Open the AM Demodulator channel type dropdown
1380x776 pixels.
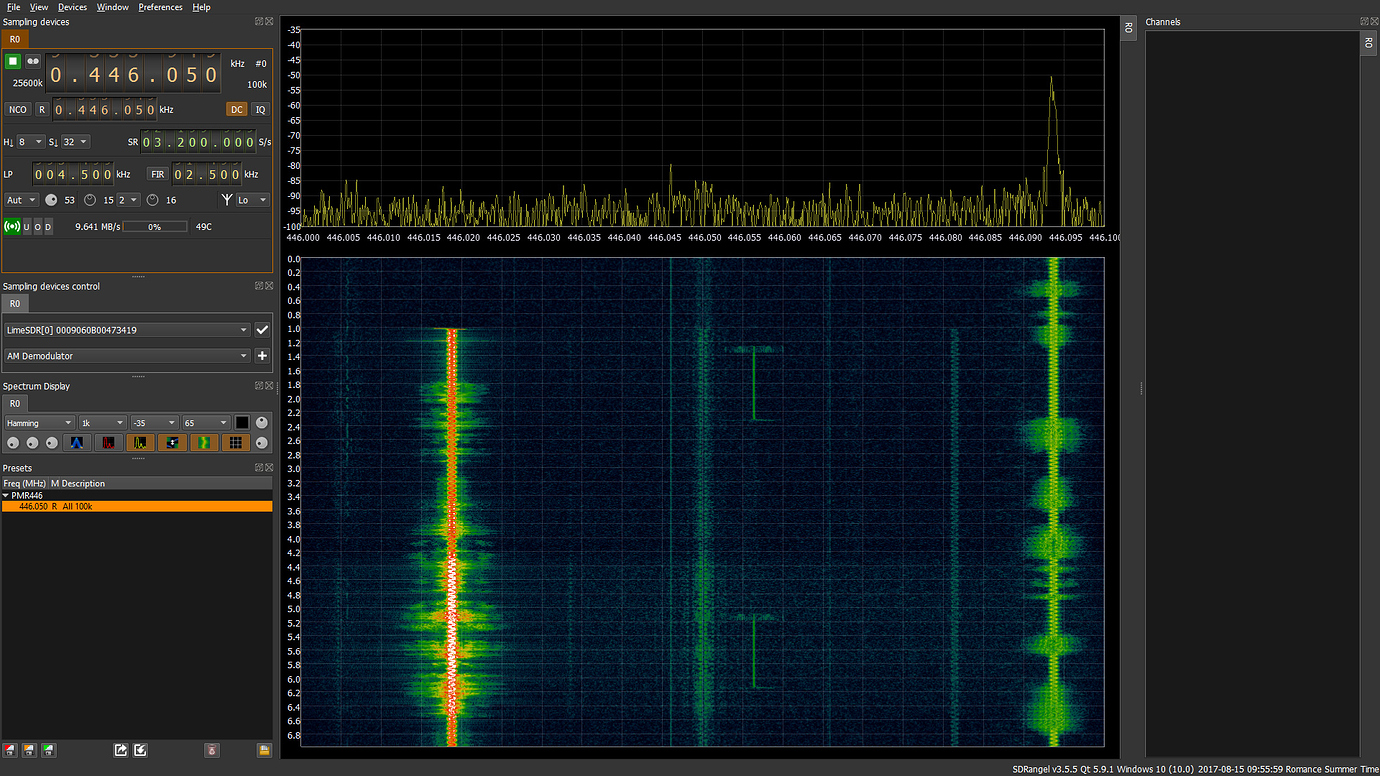tap(127, 355)
